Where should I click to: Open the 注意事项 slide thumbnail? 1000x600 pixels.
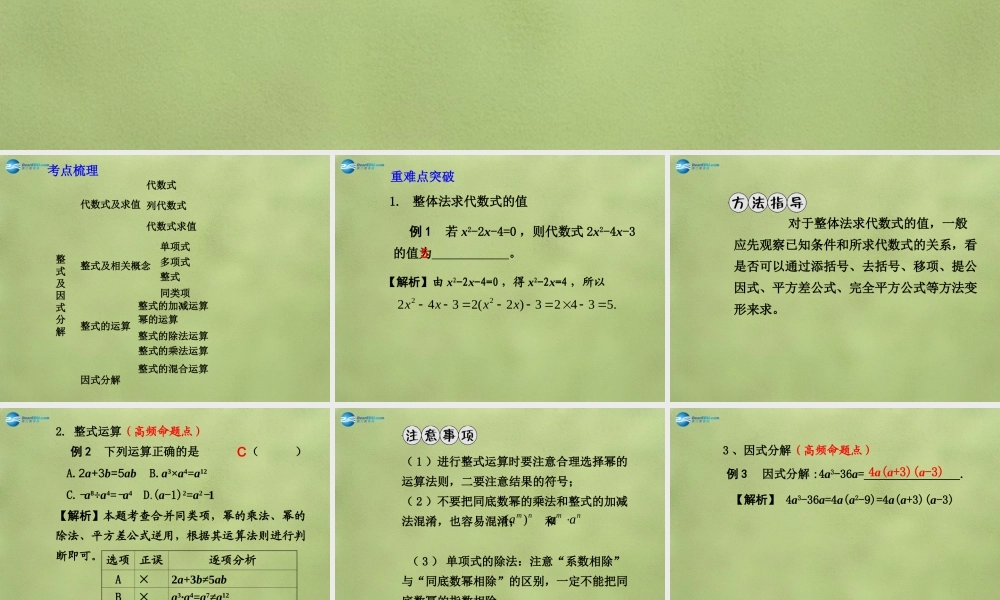tap(499, 504)
